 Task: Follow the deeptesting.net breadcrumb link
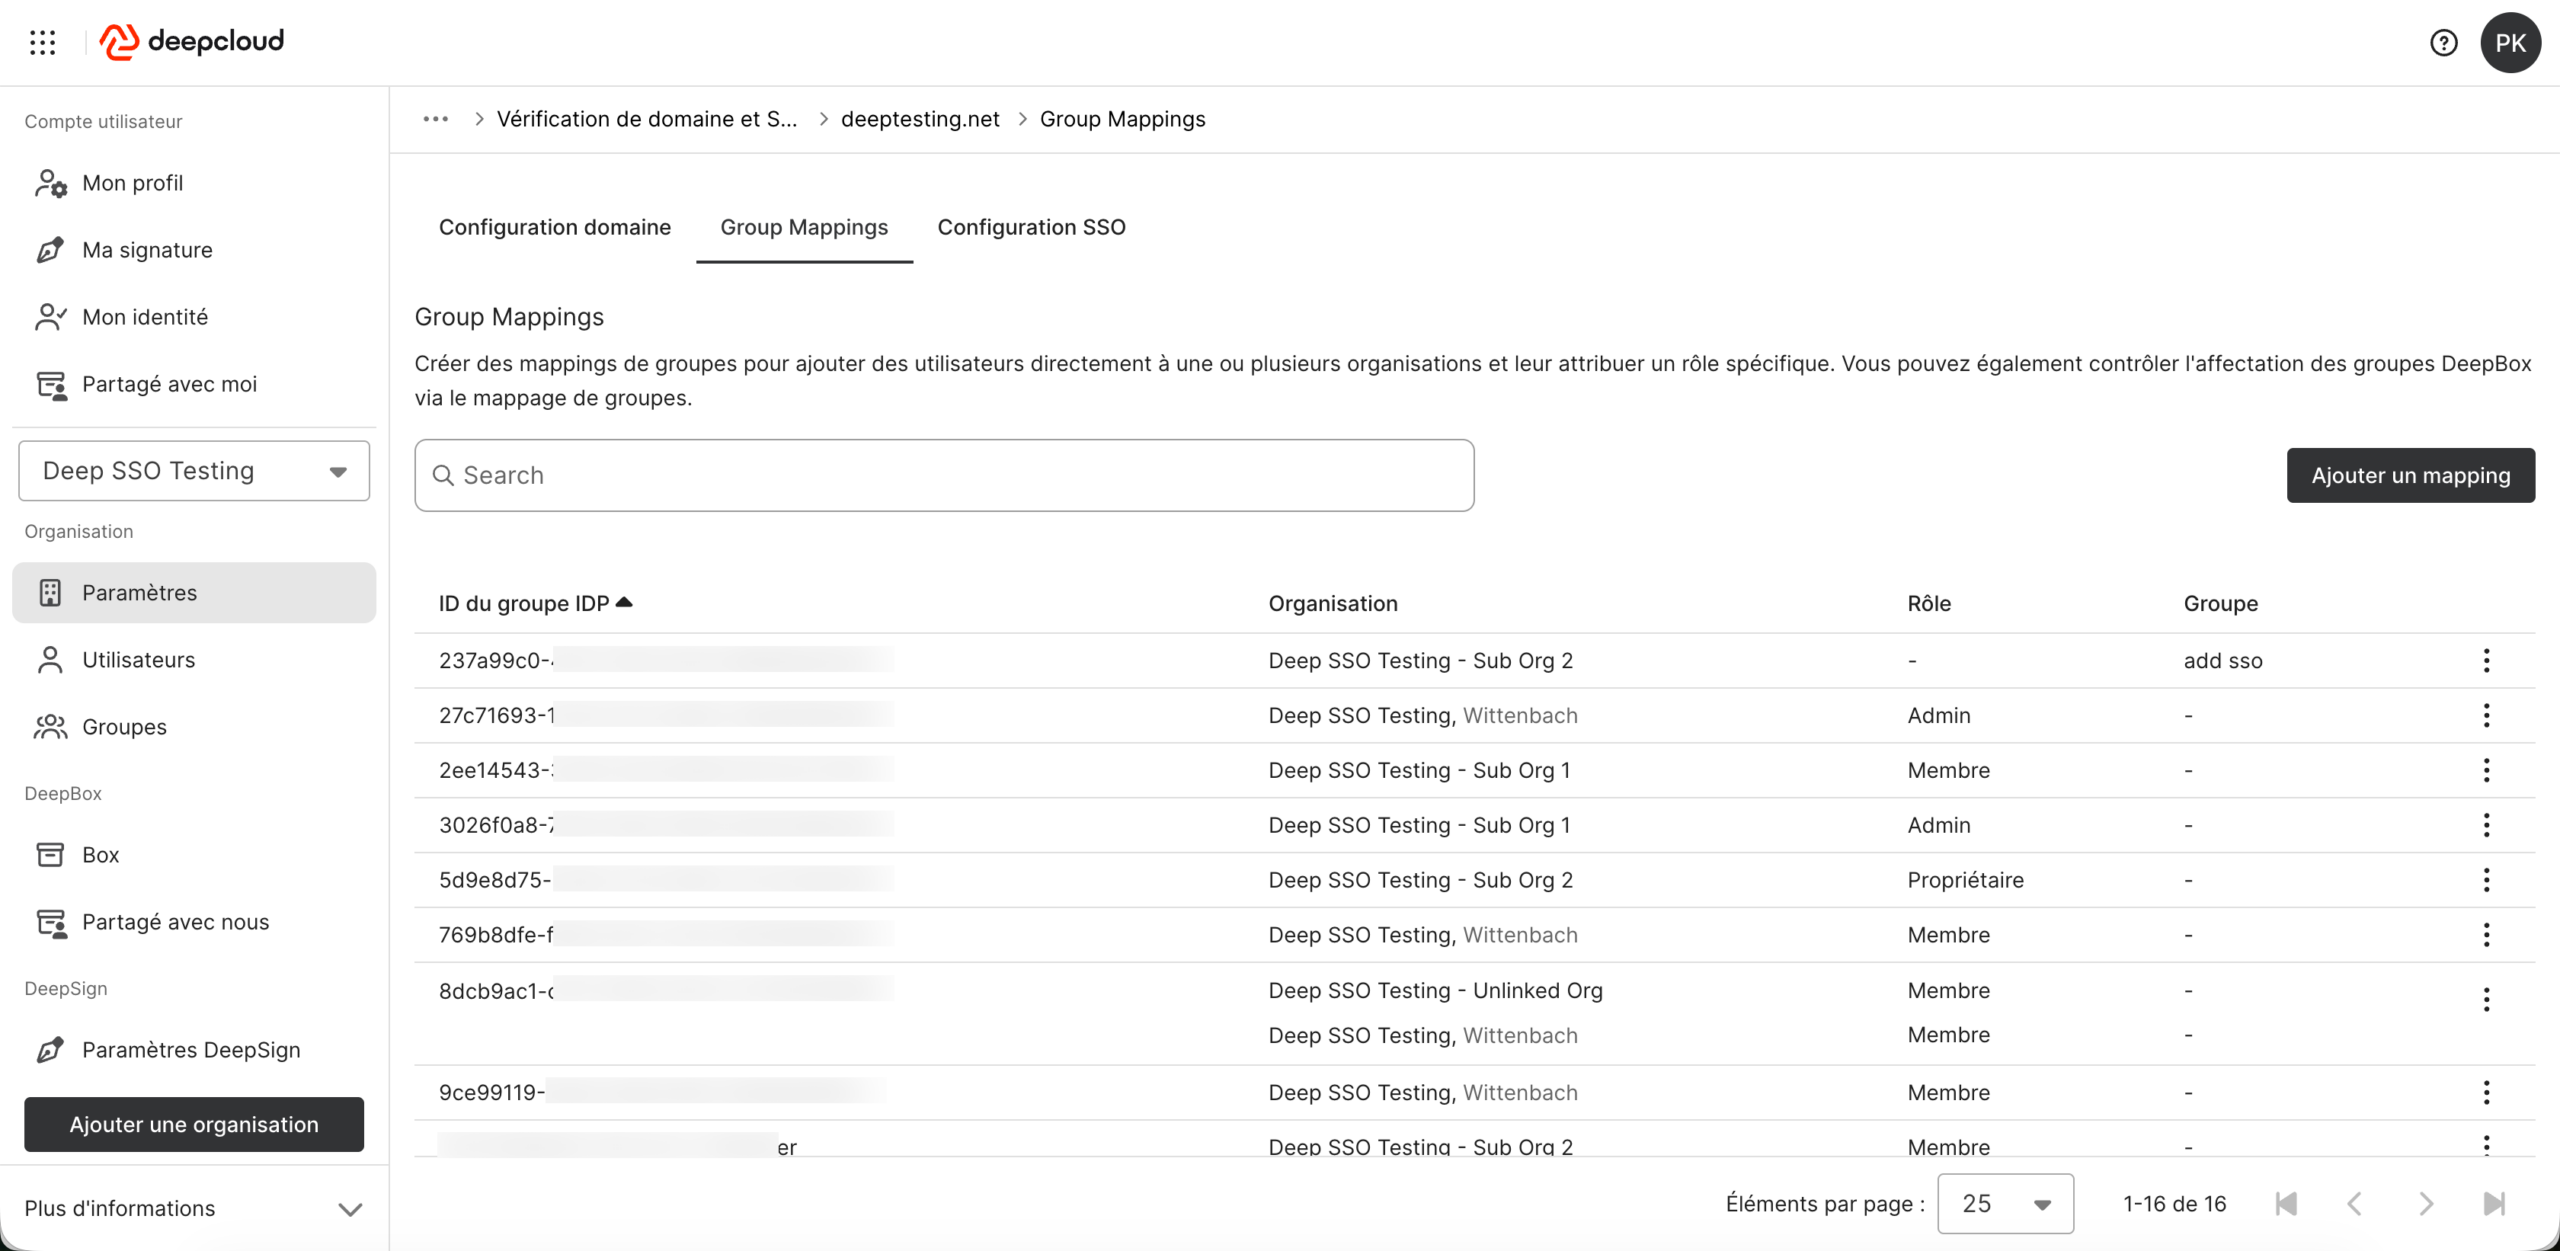[x=919, y=119]
